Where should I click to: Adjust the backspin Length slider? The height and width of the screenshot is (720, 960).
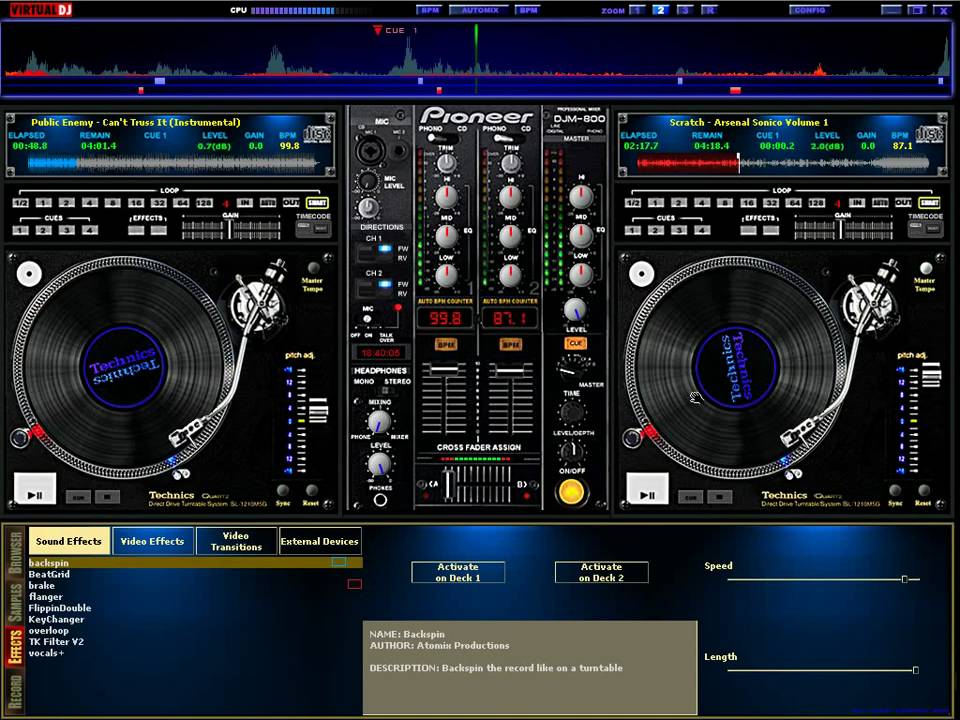pos(915,670)
